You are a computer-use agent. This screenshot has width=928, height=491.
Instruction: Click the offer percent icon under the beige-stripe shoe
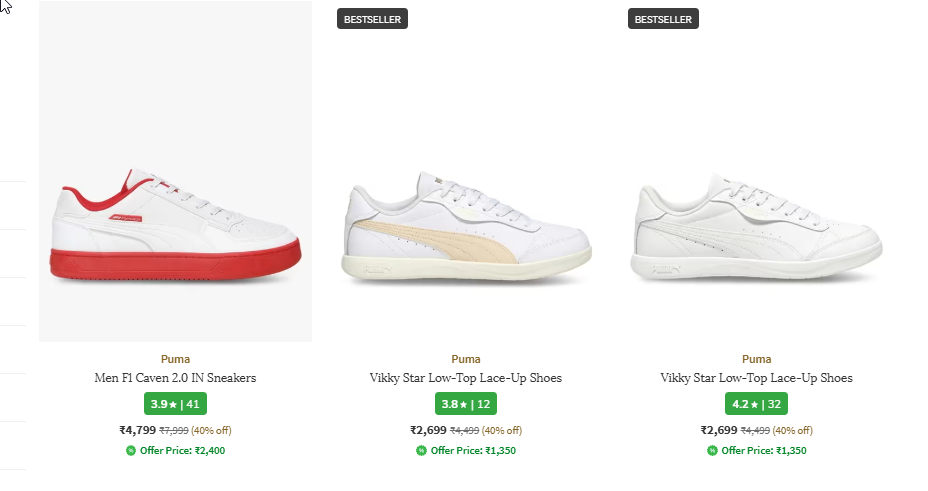(x=421, y=450)
